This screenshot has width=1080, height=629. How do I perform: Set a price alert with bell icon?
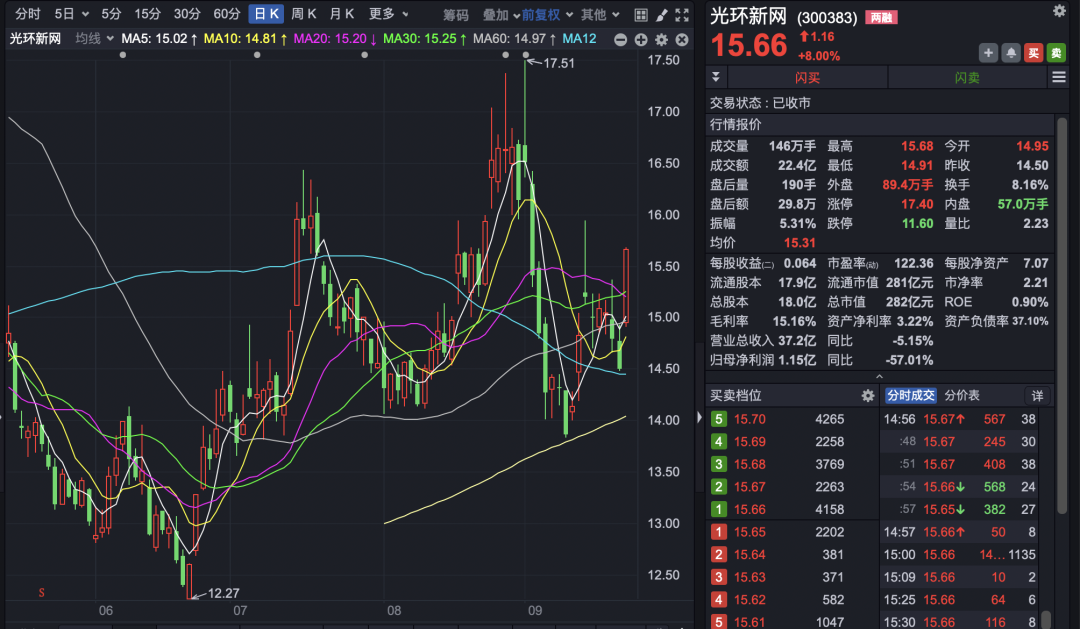coord(1012,53)
